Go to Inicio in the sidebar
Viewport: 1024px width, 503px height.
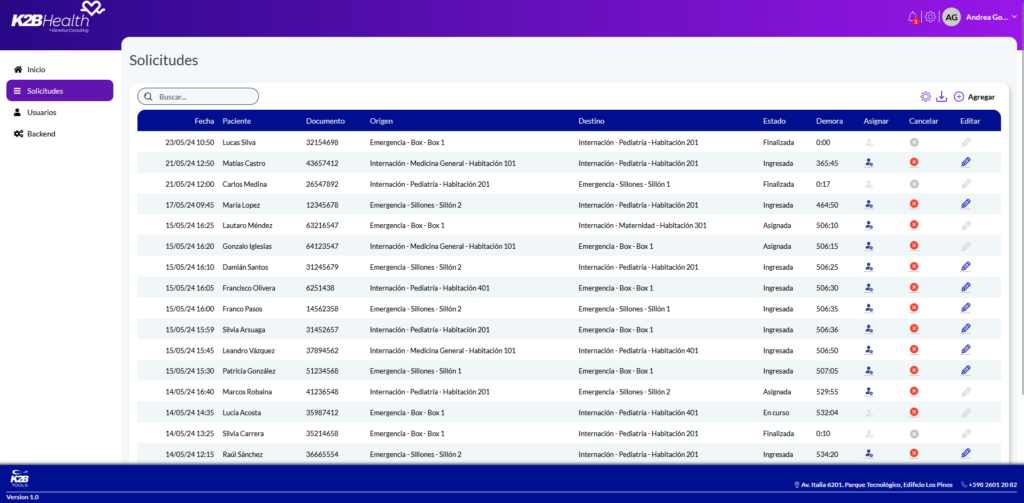36,69
